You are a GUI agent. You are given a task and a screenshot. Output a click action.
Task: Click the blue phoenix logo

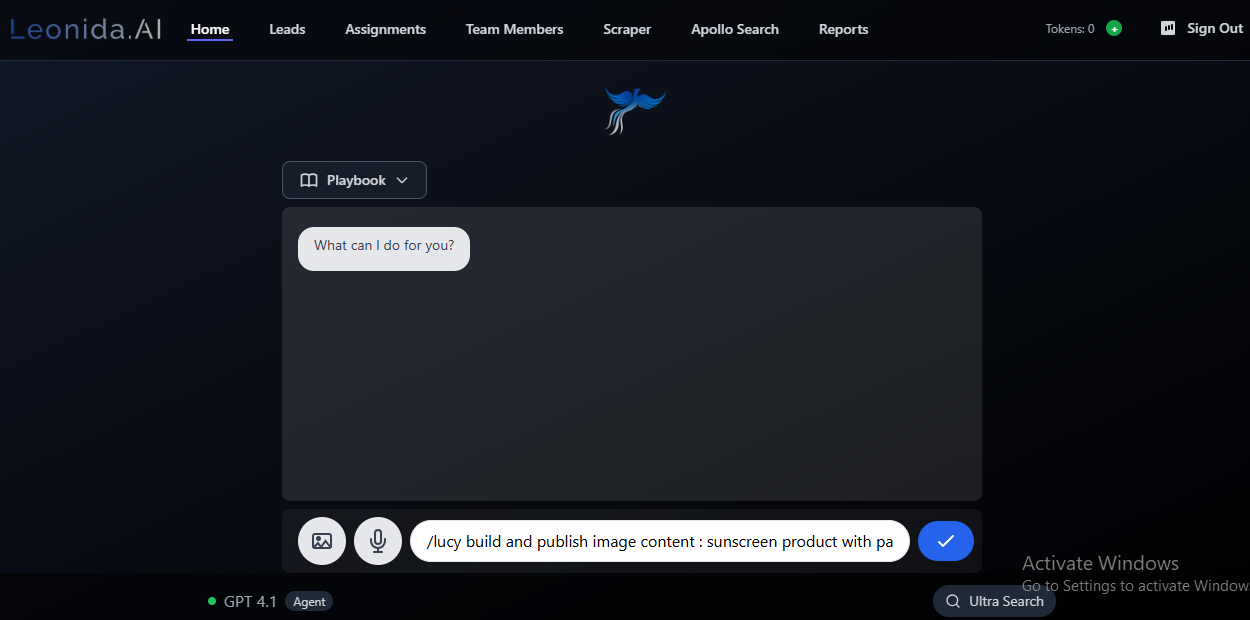[x=634, y=110]
